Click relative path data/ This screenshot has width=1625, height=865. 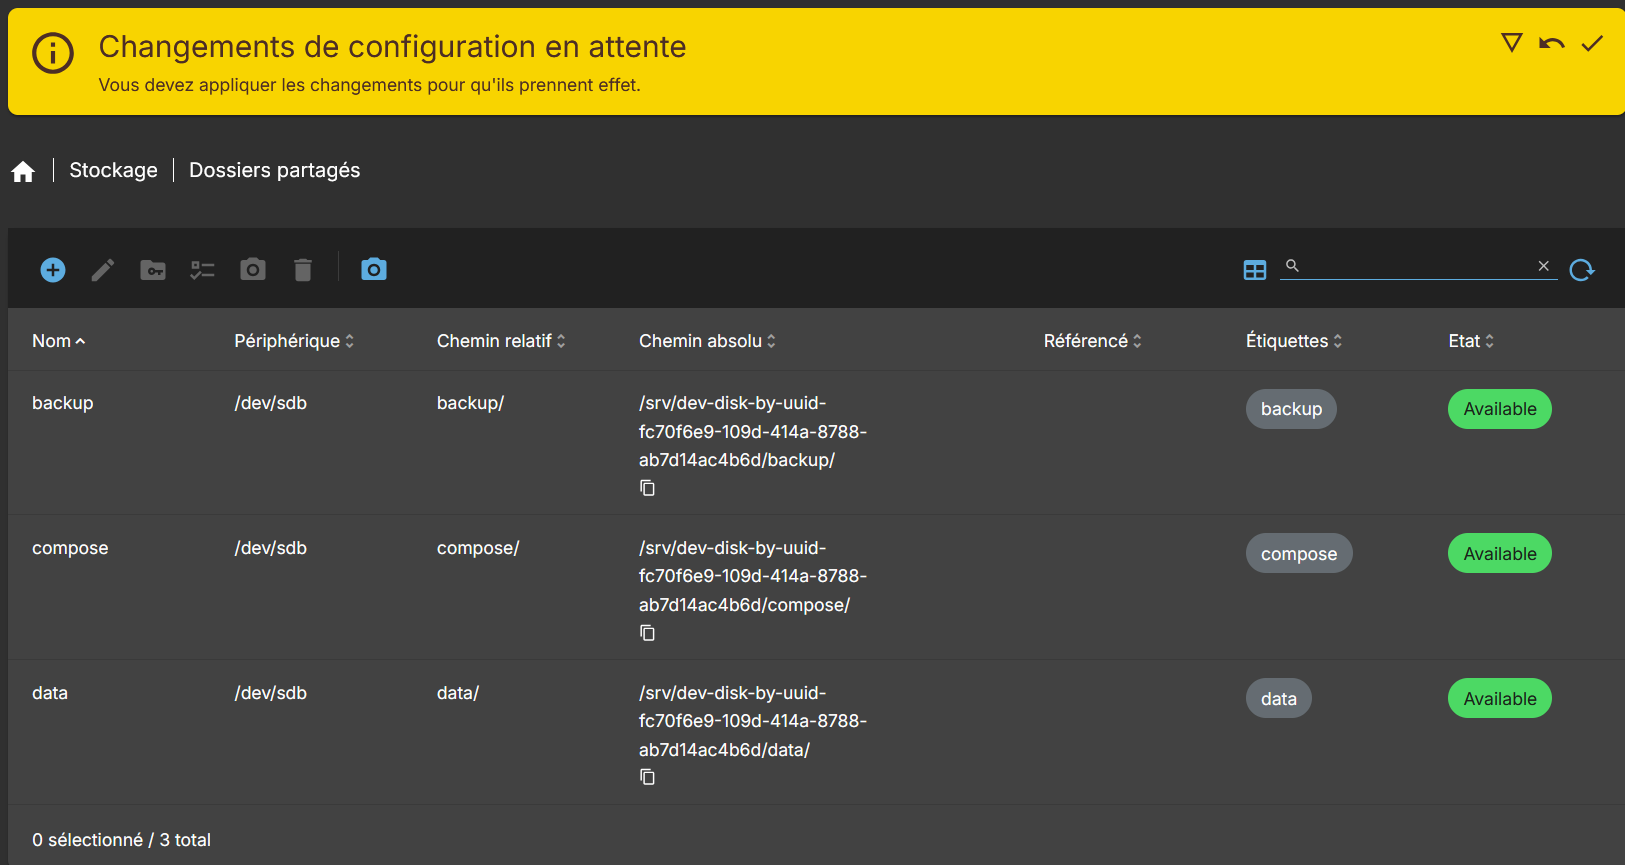click(458, 693)
